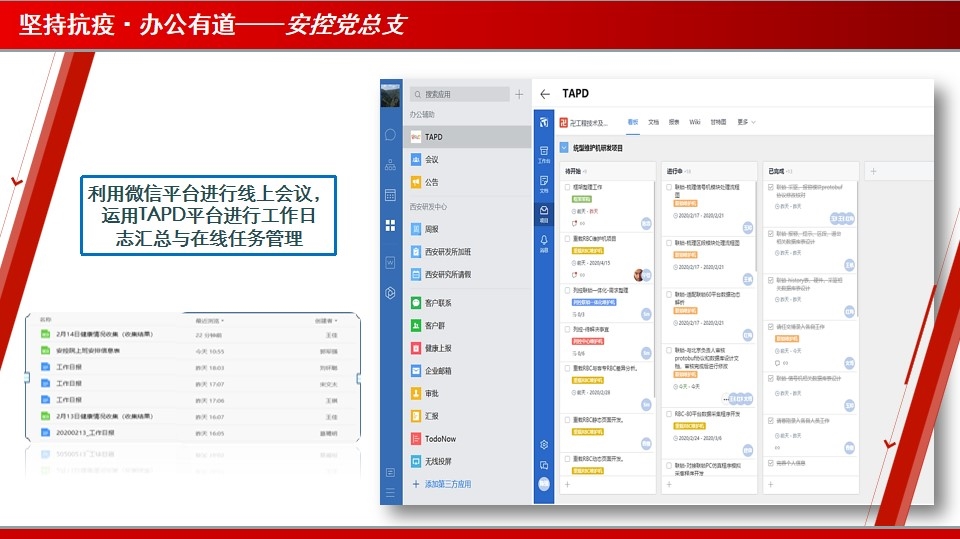Open the bell notifications in TAPD sidebar
This screenshot has width=960, height=539.
544,243
